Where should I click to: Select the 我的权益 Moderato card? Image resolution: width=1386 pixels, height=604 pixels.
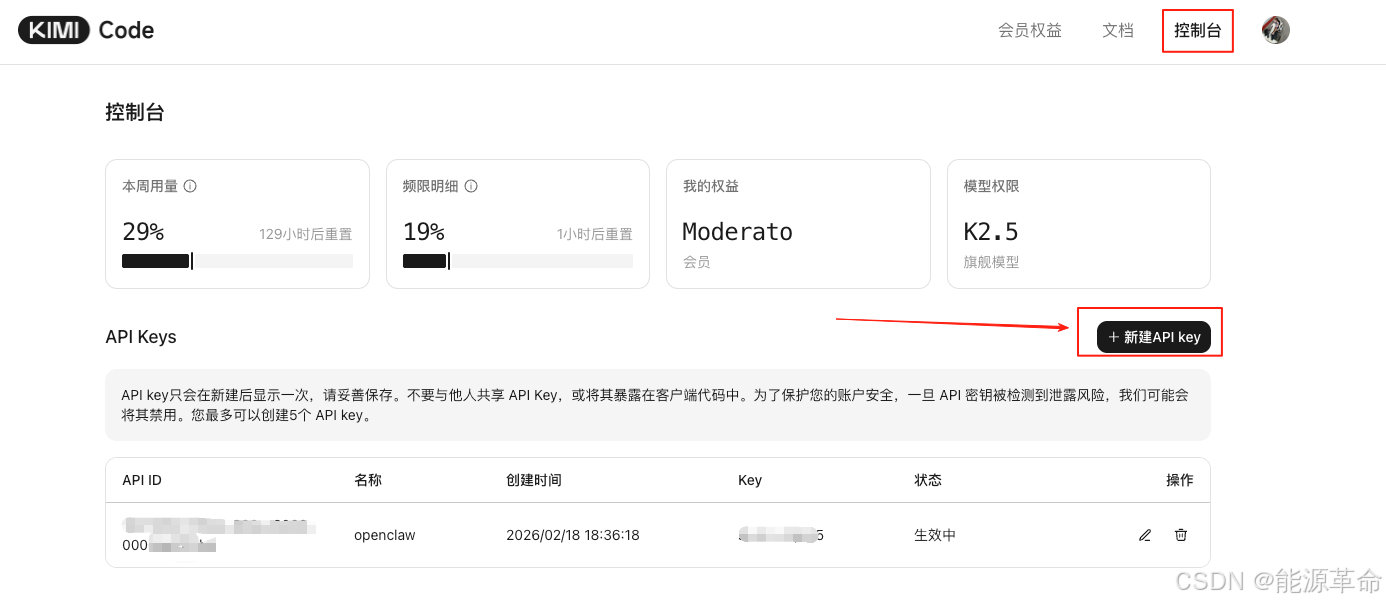click(x=798, y=224)
